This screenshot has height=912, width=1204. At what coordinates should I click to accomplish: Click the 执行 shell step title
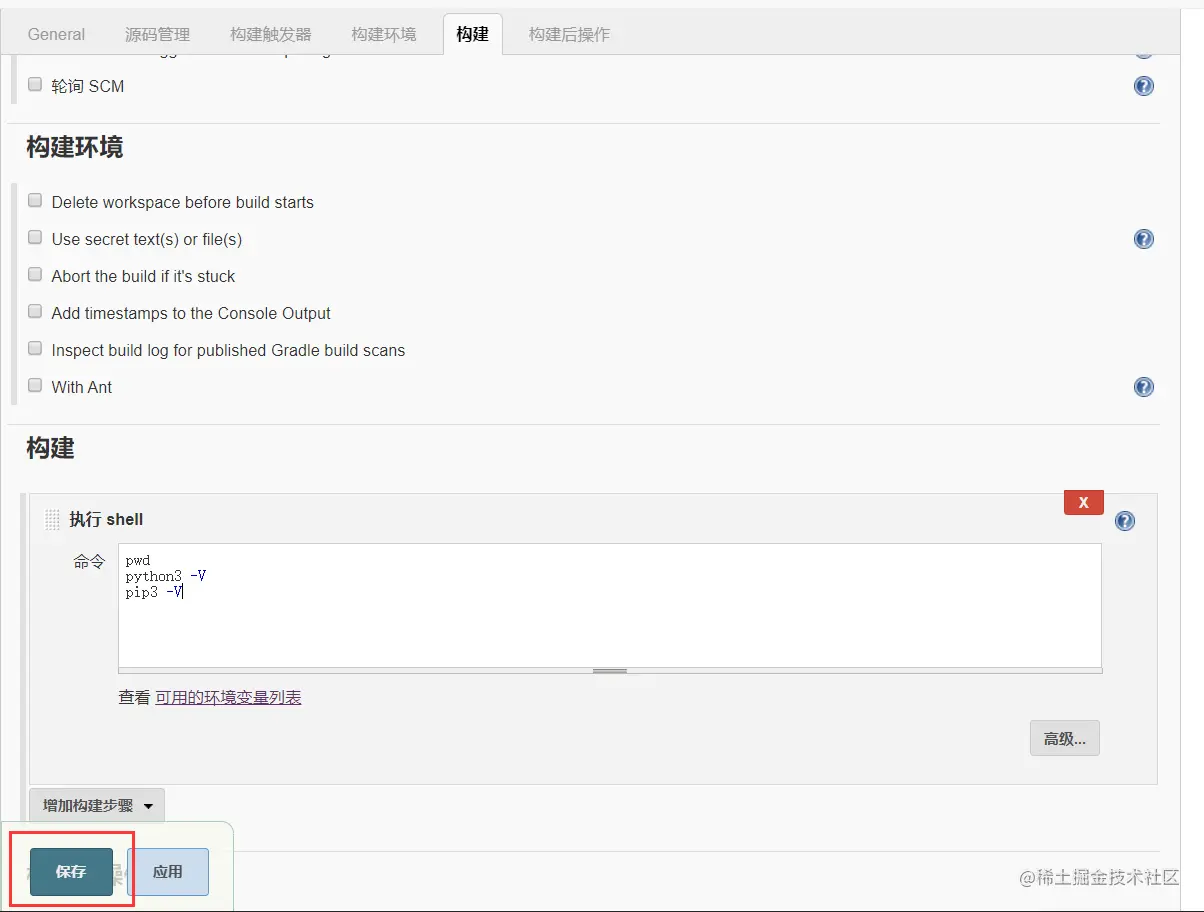click(x=106, y=520)
